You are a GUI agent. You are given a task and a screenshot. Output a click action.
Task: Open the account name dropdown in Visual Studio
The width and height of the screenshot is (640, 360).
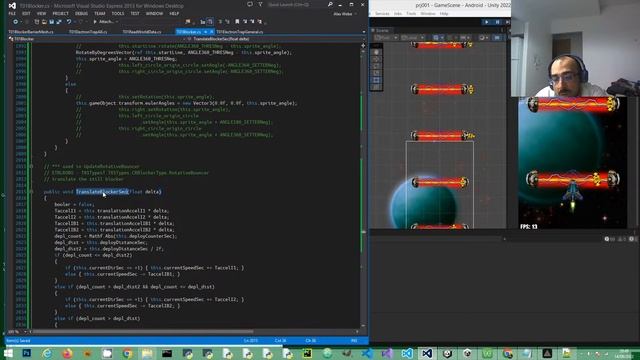tap(345, 13)
